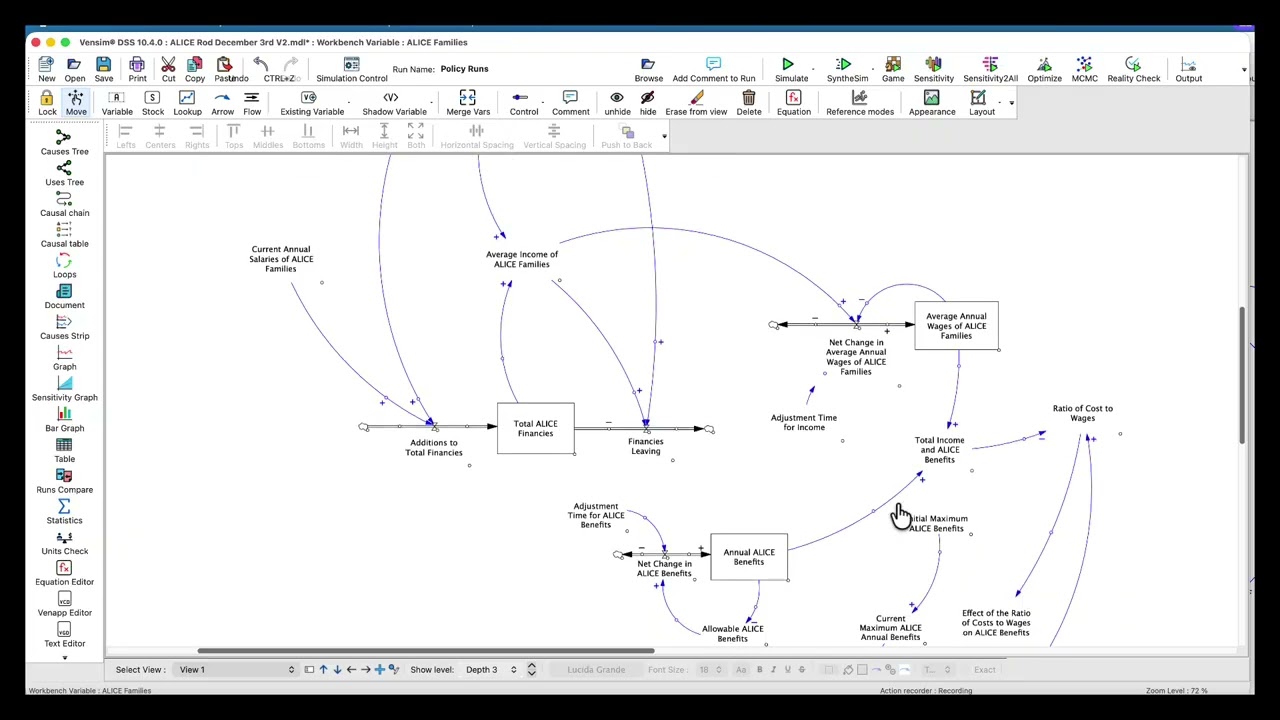
Task: Toggle the Move sketch mode
Action: (x=76, y=103)
